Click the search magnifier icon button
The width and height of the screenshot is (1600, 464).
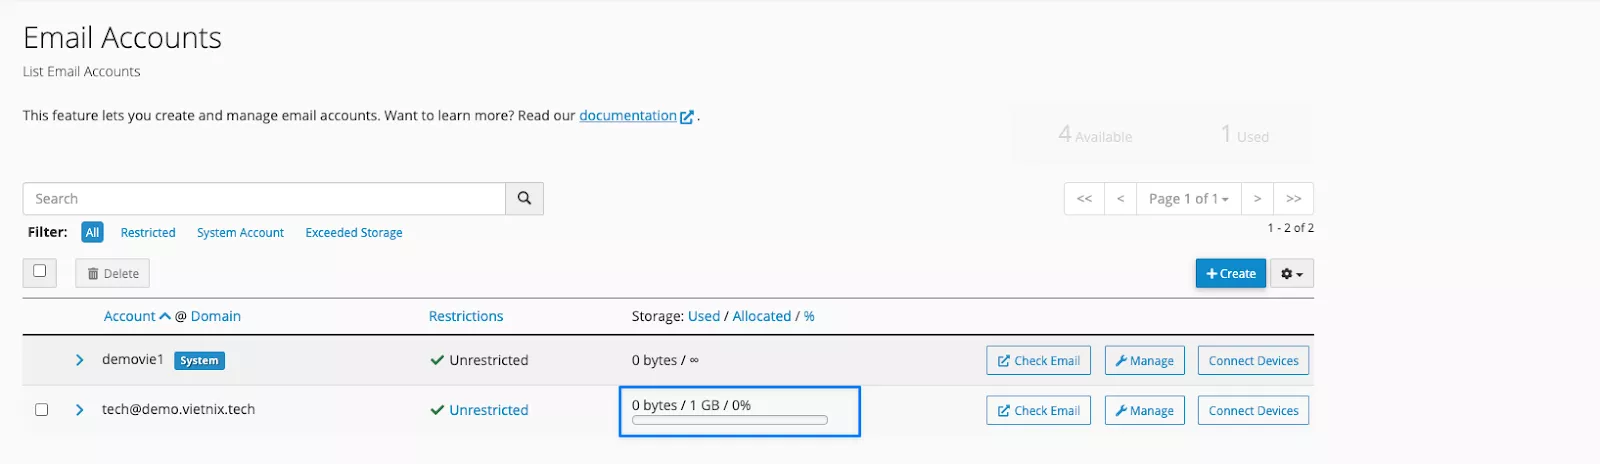[x=524, y=199]
